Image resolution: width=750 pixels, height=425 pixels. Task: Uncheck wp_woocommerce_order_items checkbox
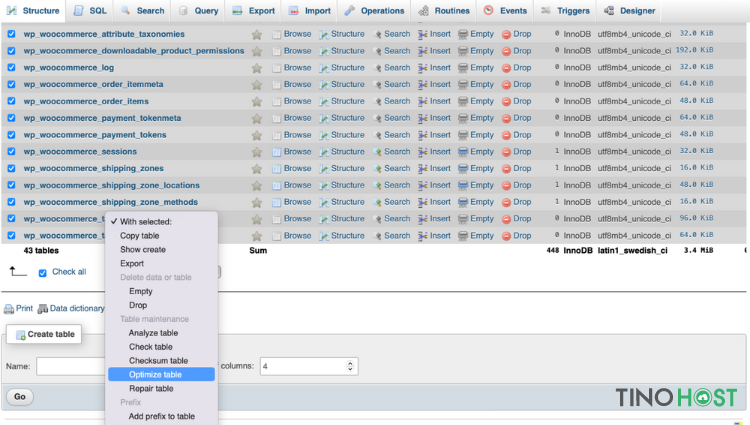(x=11, y=101)
